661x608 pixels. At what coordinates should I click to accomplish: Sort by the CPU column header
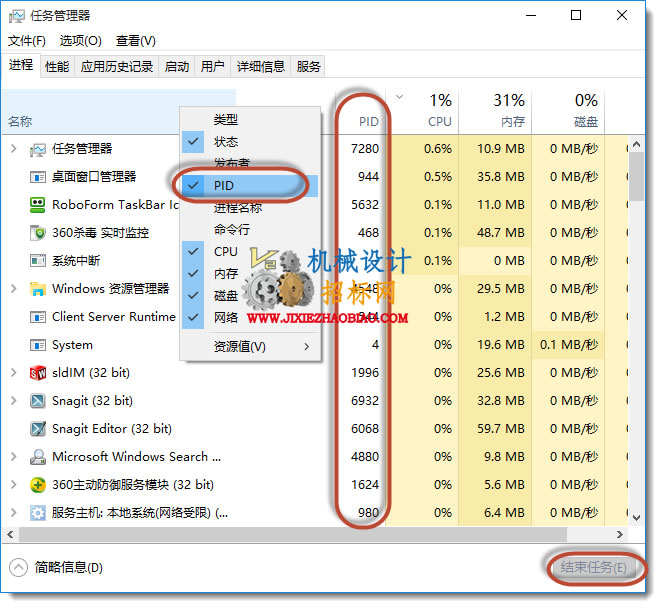pyautogui.click(x=422, y=112)
